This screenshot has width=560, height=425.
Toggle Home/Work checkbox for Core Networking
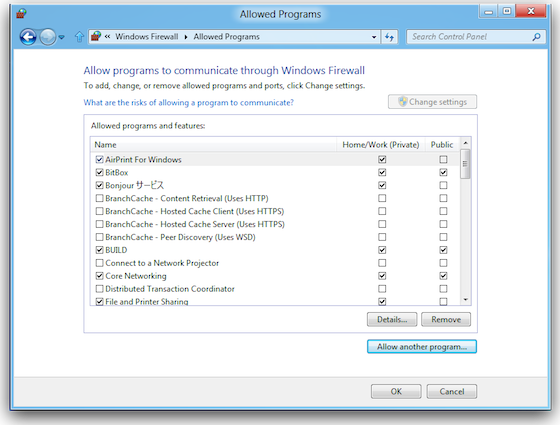(x=382, y=276)
